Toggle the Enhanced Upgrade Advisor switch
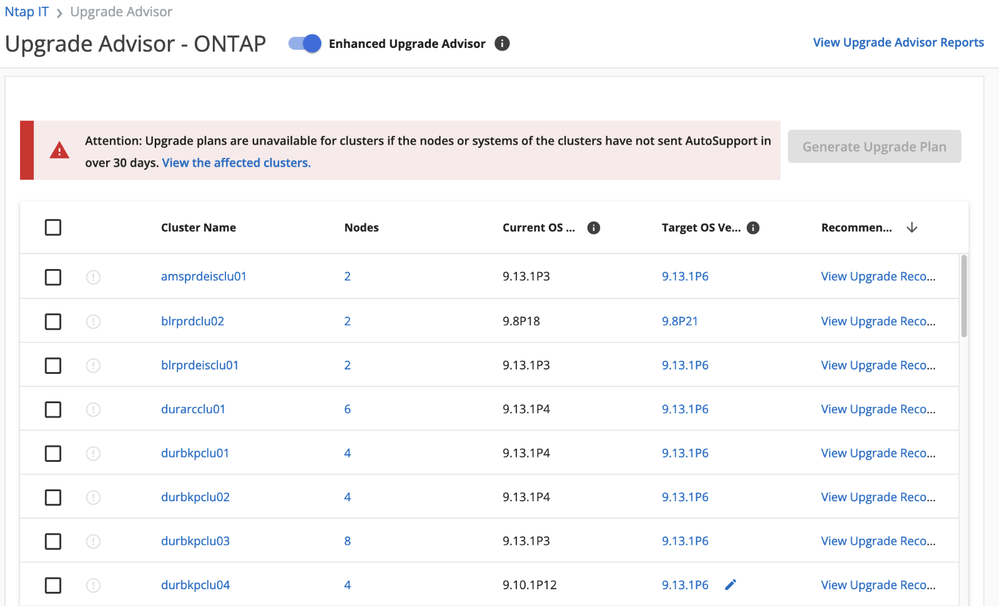999x606 pixels. pos(305,43)
